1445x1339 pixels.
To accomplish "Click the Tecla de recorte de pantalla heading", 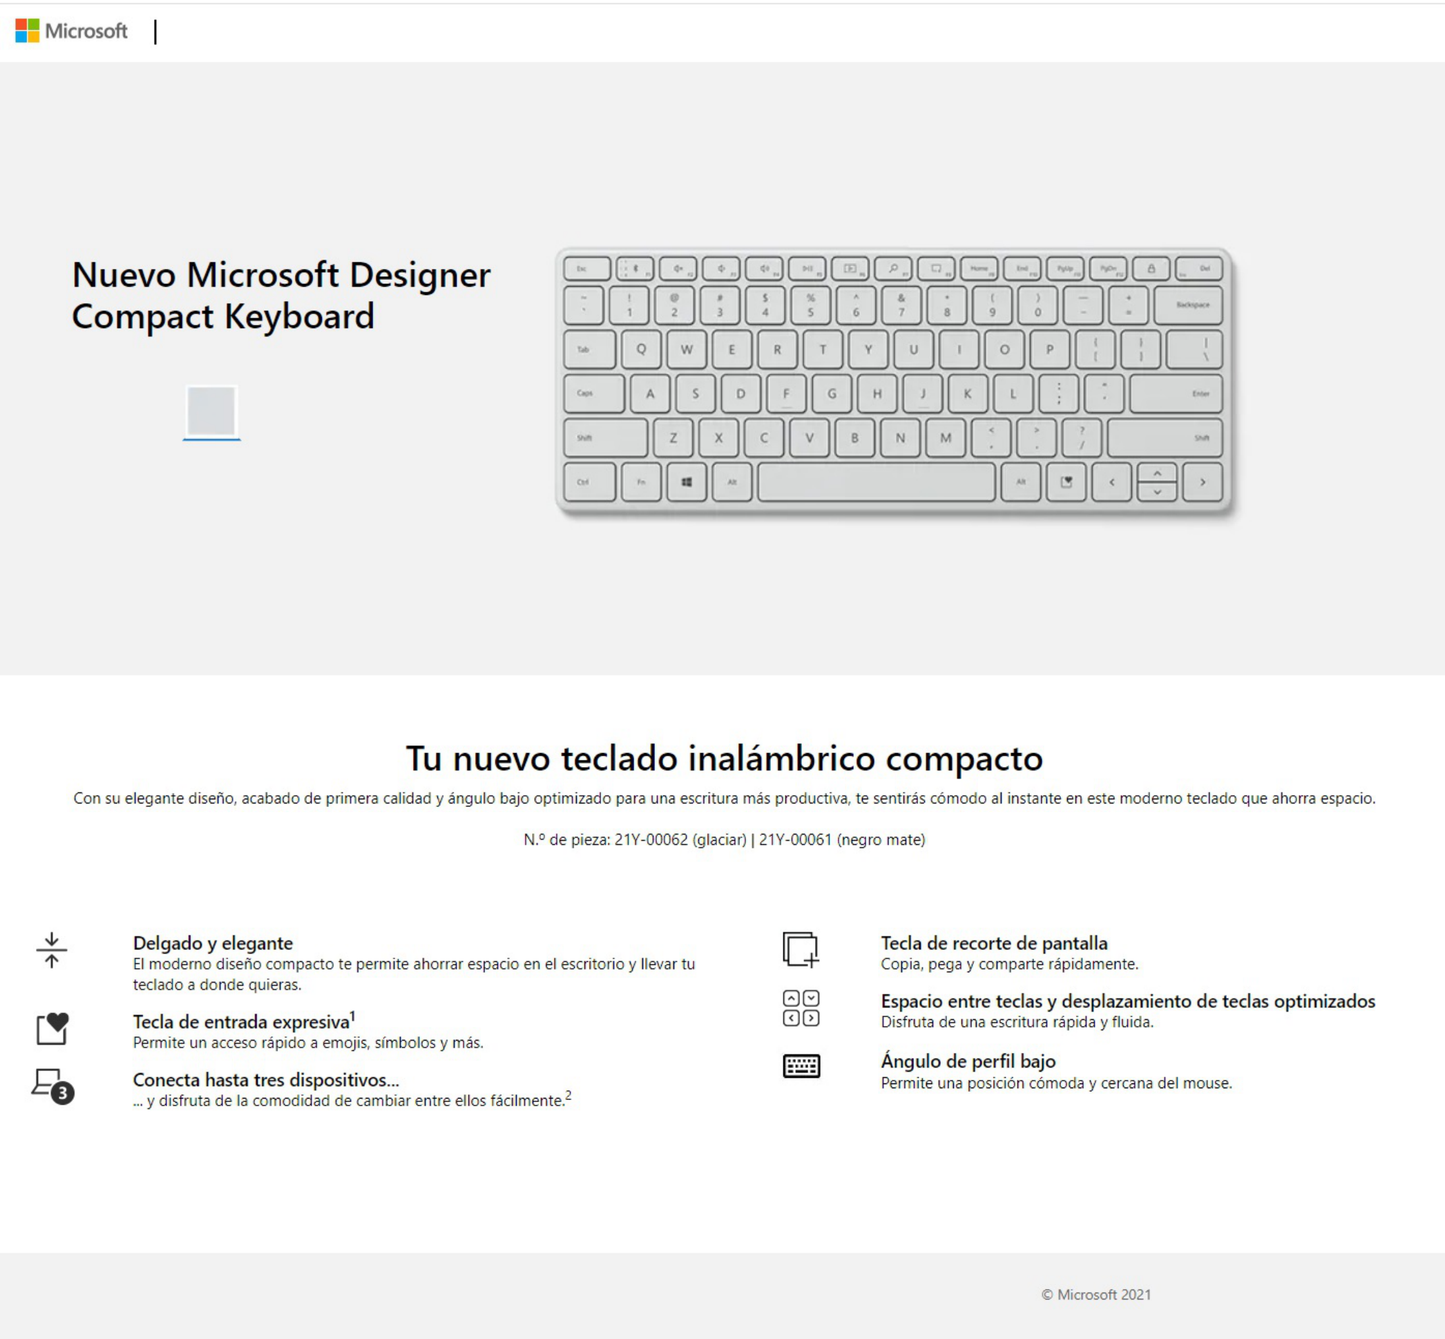I will 994,943.
